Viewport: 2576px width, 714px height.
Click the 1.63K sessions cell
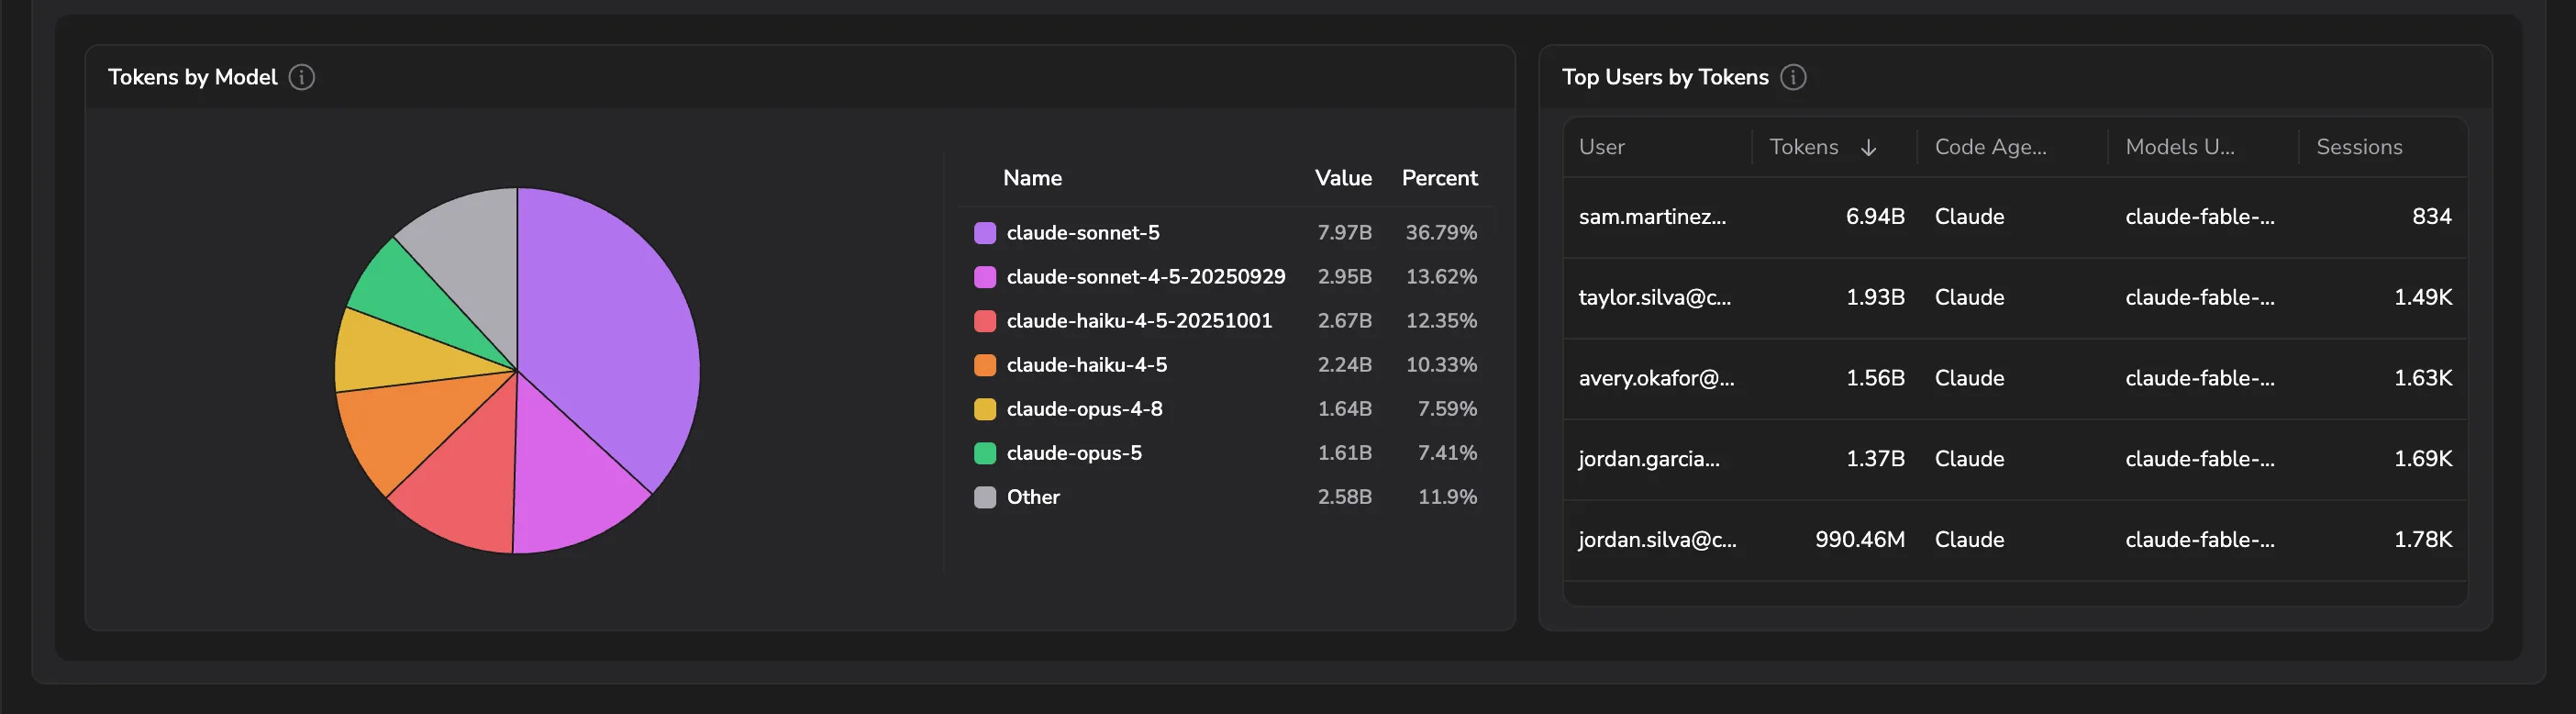(2422, 379)
